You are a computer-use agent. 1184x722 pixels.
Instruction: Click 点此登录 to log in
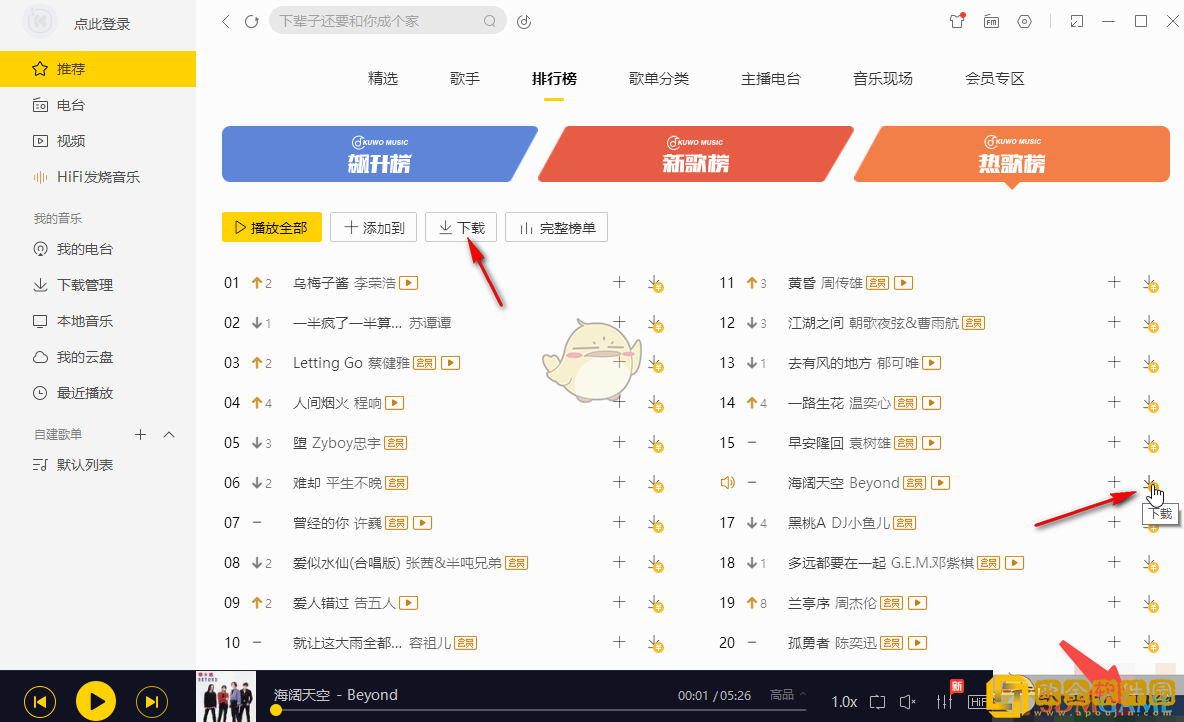click(102, 24)
